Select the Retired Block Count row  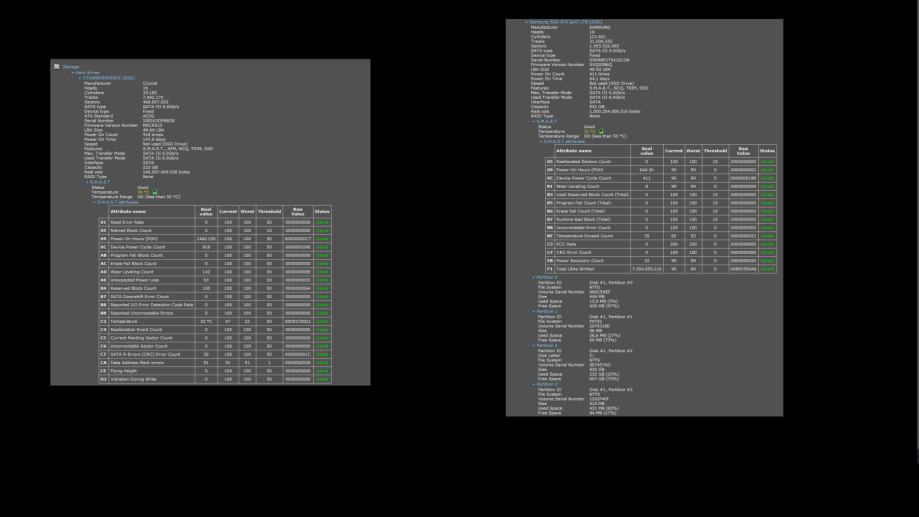pos(215,231)
